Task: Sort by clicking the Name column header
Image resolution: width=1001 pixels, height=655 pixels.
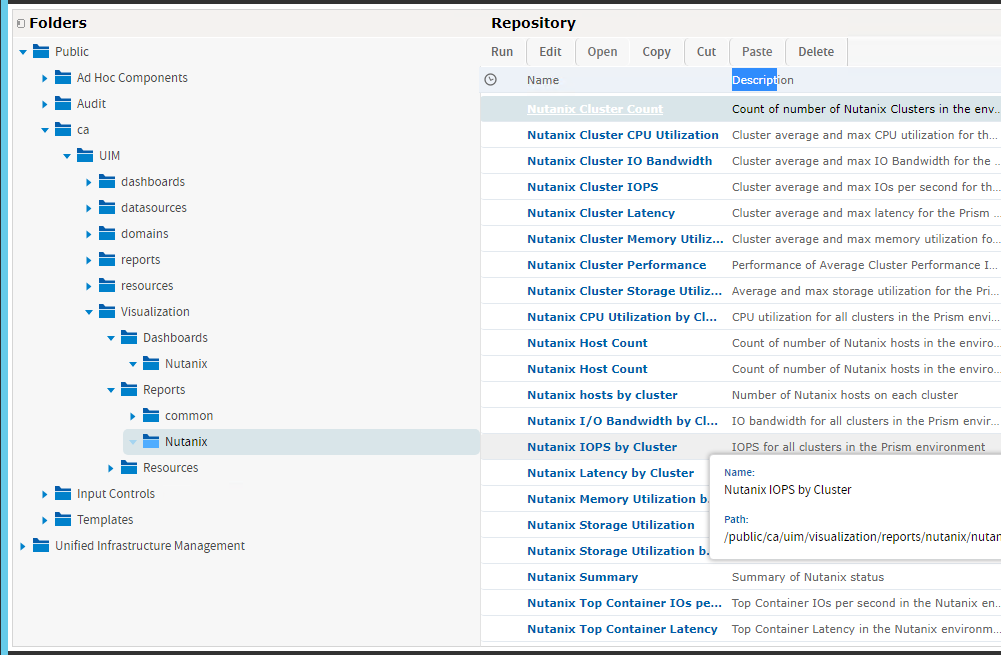Action: pyautogui.click(x=543, y=80)
